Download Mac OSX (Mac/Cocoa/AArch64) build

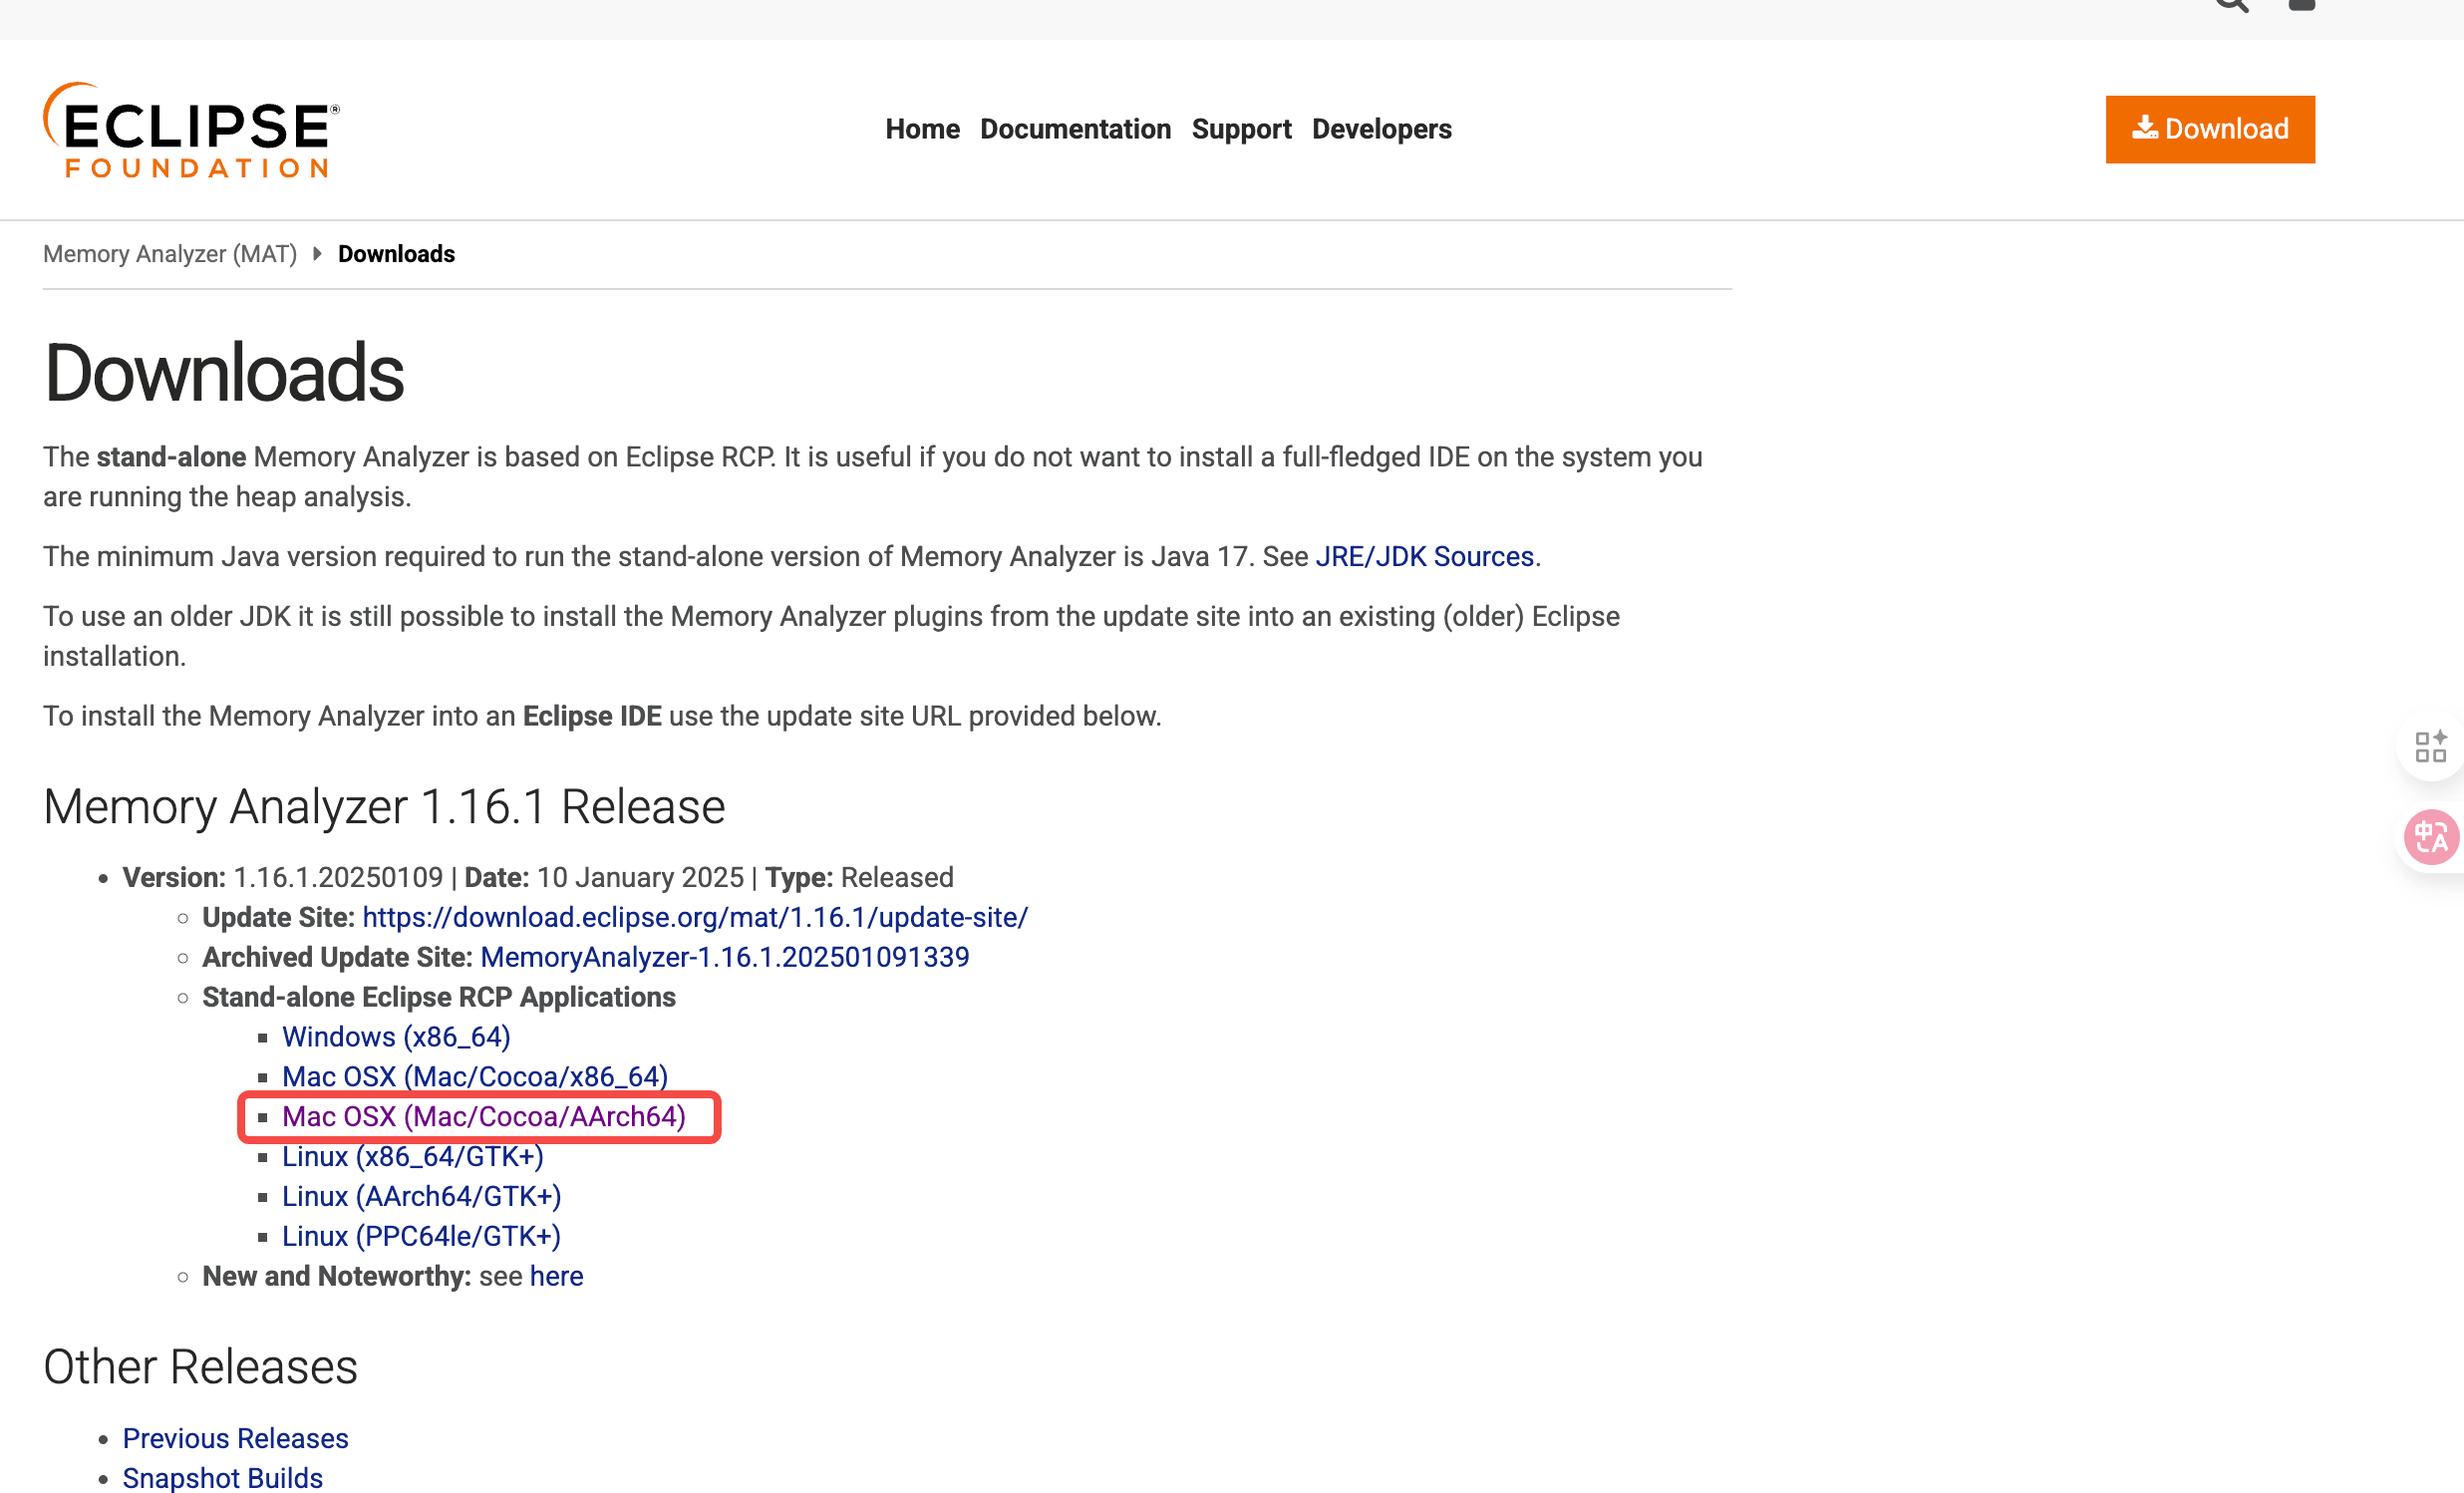tap(483, 1116)
